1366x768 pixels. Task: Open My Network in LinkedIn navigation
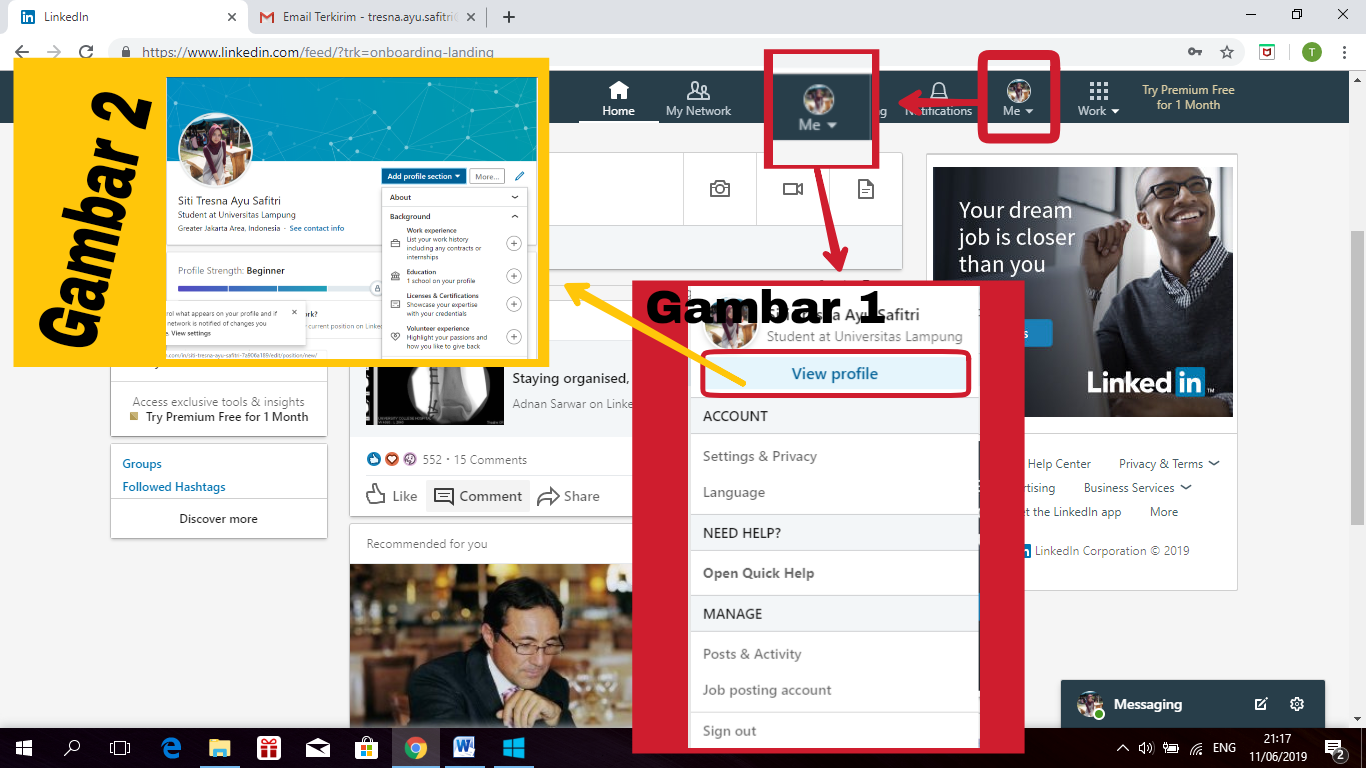(698, 99)
